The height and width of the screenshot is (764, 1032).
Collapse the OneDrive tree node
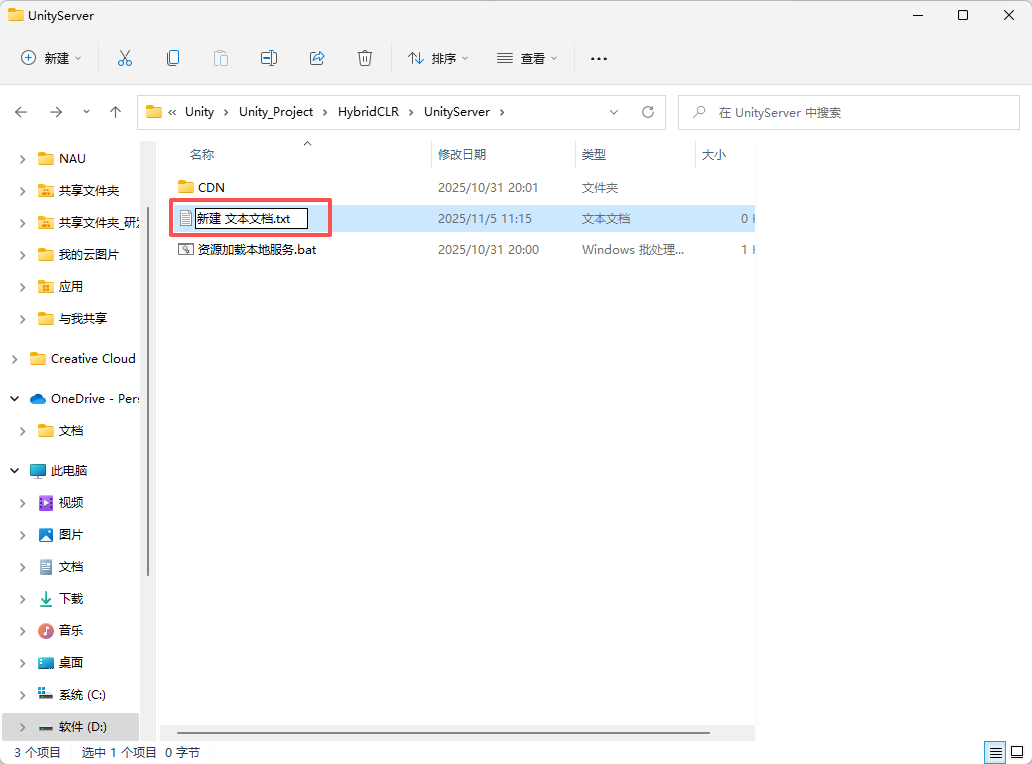coord(14,399)
